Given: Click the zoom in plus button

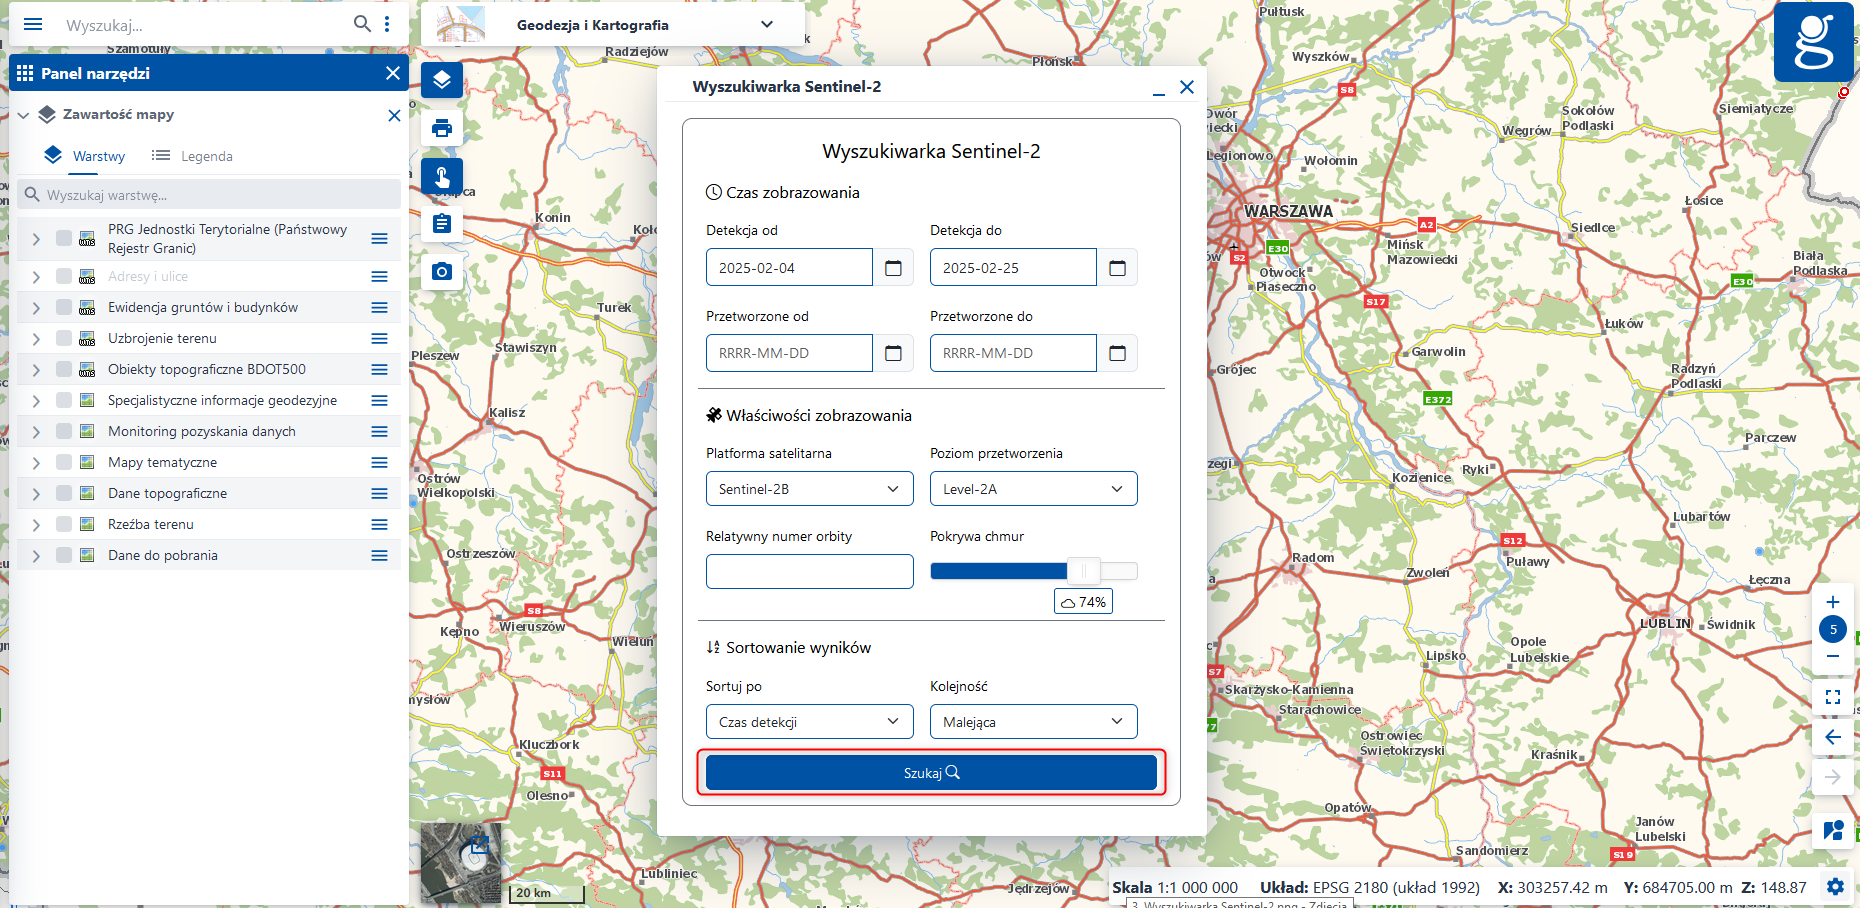Looking at the screenshot, I should click(1832, 602).
